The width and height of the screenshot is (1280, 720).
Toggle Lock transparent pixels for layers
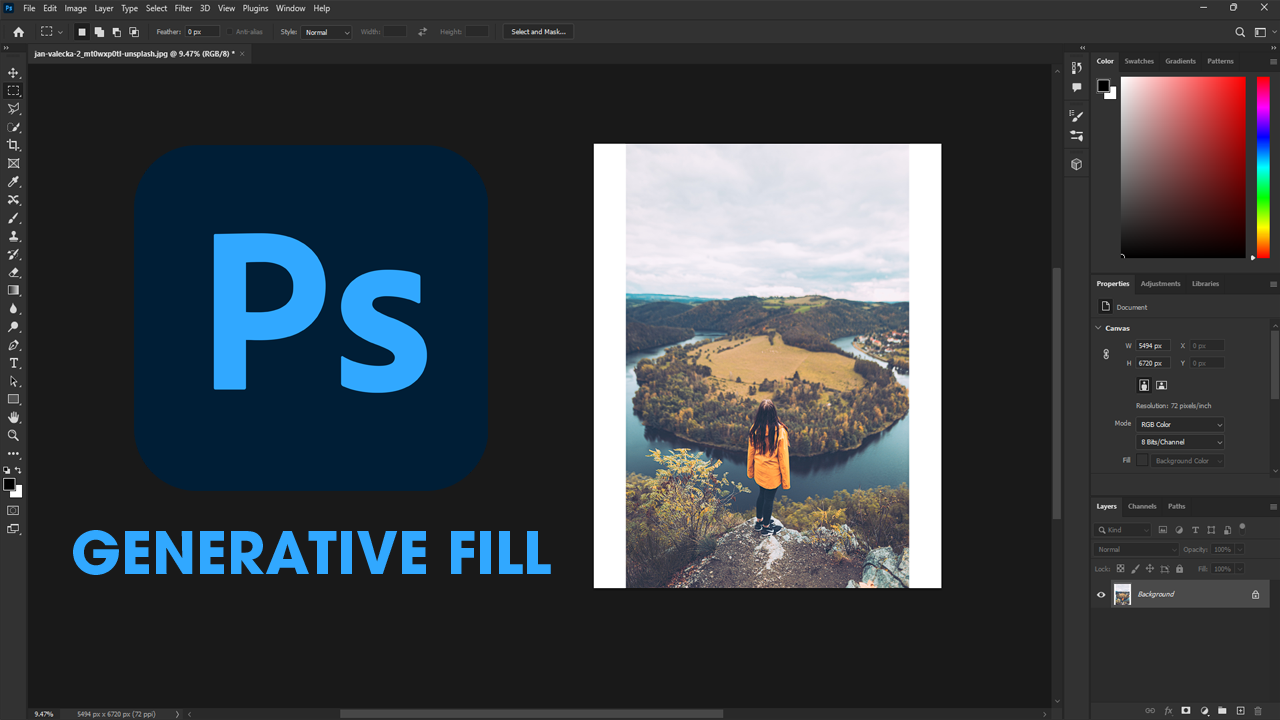click(x=1120, y=568)
